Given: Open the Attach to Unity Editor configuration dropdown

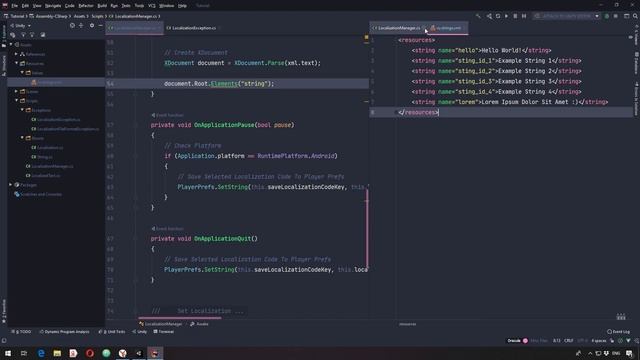Looking at the screenshot, I should point(567,16).
